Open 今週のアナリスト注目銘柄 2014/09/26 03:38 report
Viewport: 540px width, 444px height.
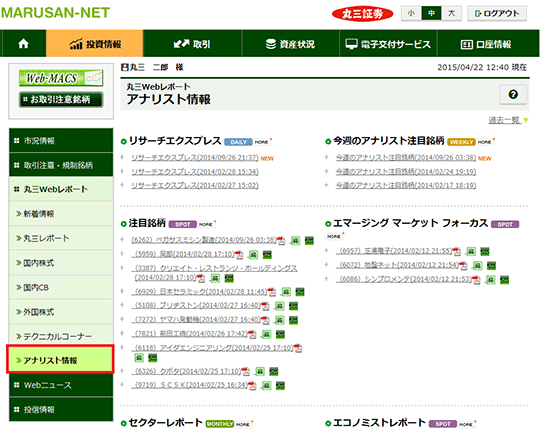point(406,157)
